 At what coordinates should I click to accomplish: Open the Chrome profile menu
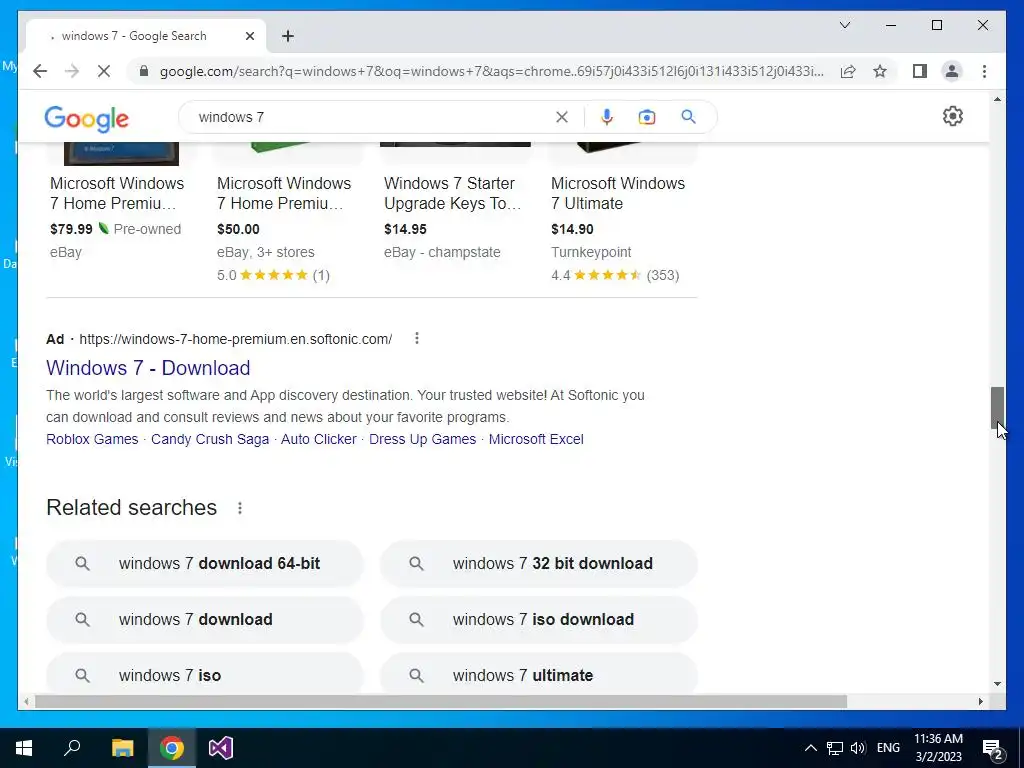(x=952, y=71)
